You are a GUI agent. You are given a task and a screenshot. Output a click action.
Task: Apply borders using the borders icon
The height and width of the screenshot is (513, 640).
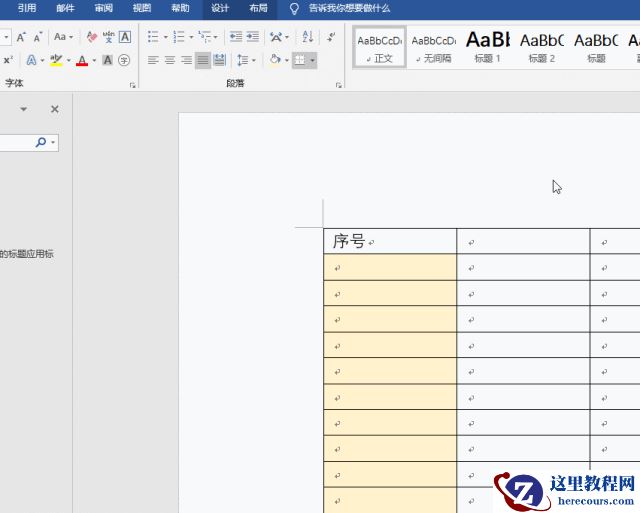[300, 60]
